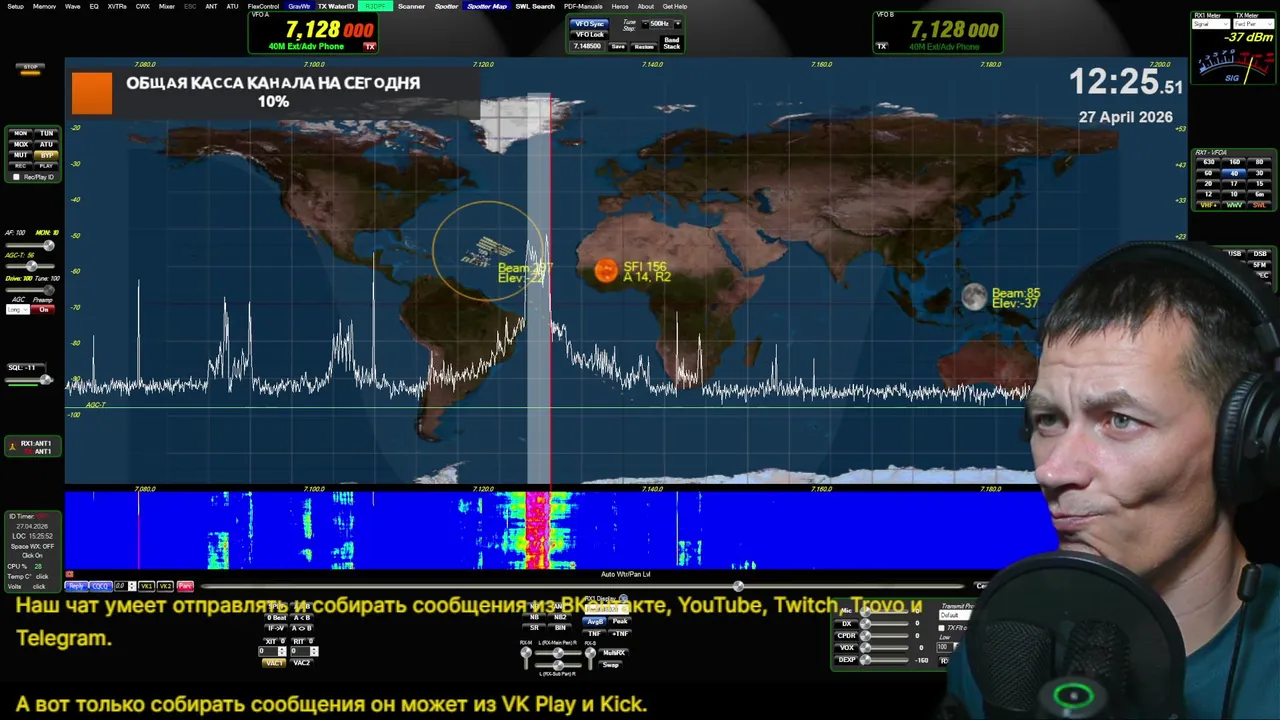Open the AGC Long dropdown
This screenshot has height=720, width=1280.
coord(17,310)
